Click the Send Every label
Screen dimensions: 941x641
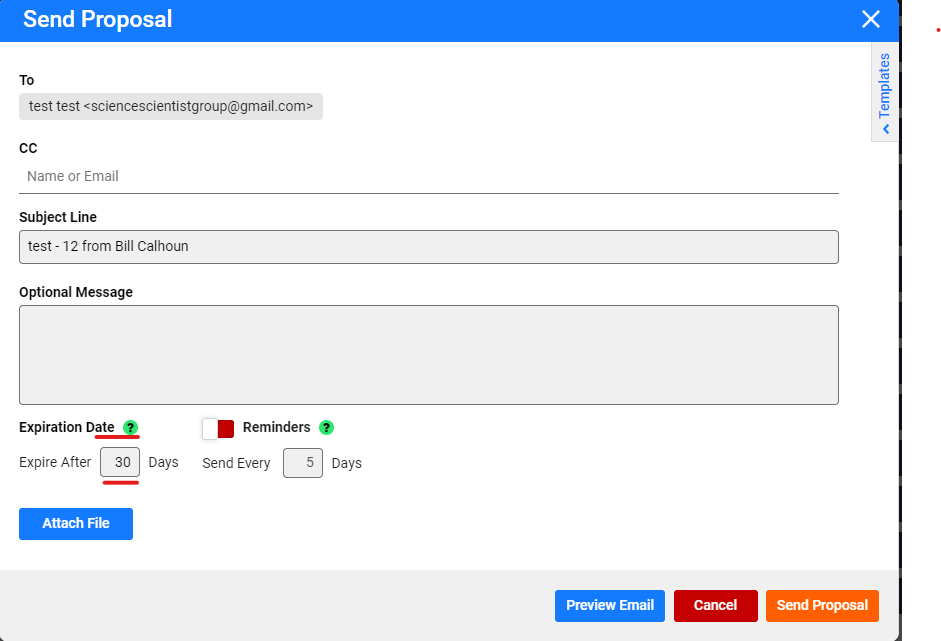(x=236, y=463)
